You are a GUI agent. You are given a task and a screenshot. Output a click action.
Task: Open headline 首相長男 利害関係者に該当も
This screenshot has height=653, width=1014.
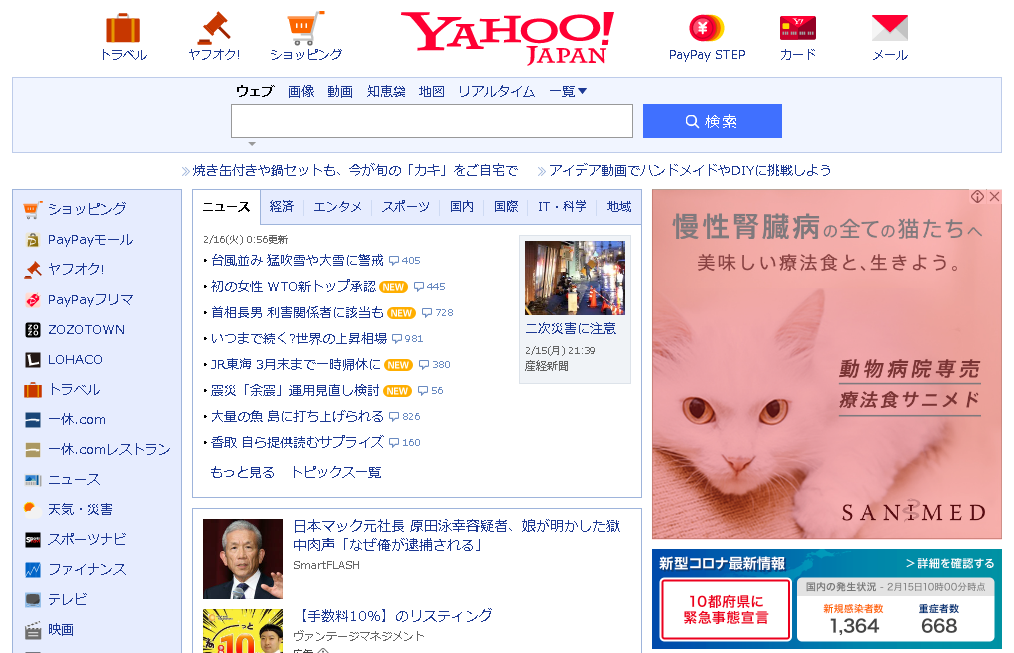point(297,312)
